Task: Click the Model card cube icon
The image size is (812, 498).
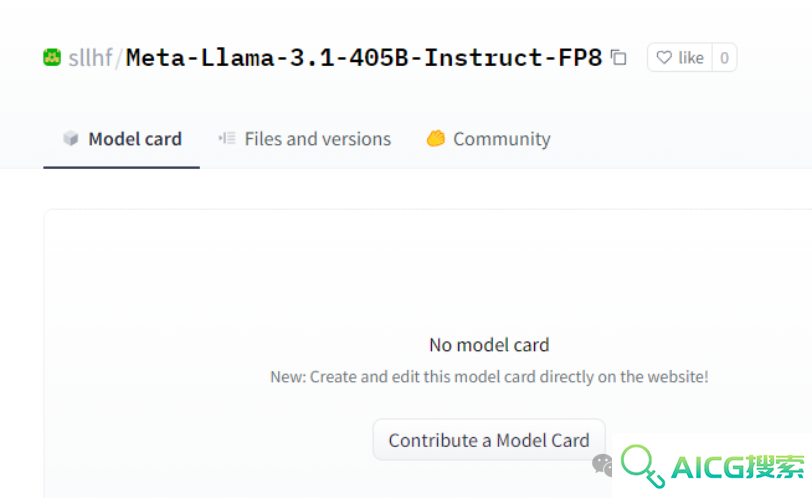Action: 70,139
